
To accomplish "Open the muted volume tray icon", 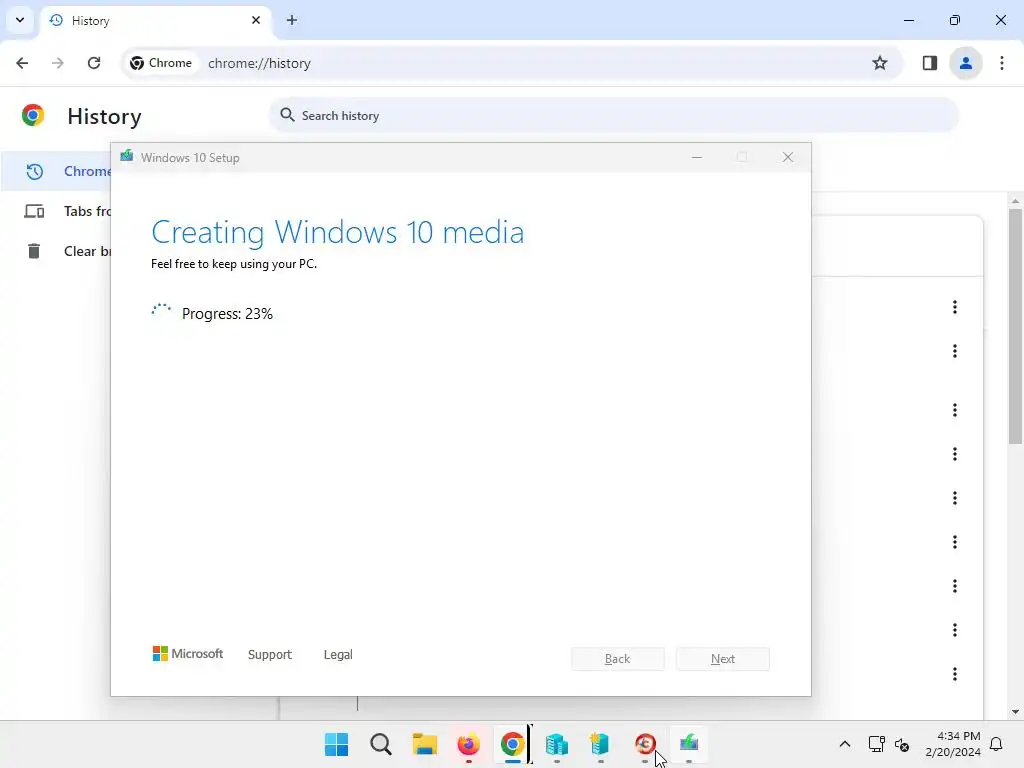I will click(x=902, y=744).
